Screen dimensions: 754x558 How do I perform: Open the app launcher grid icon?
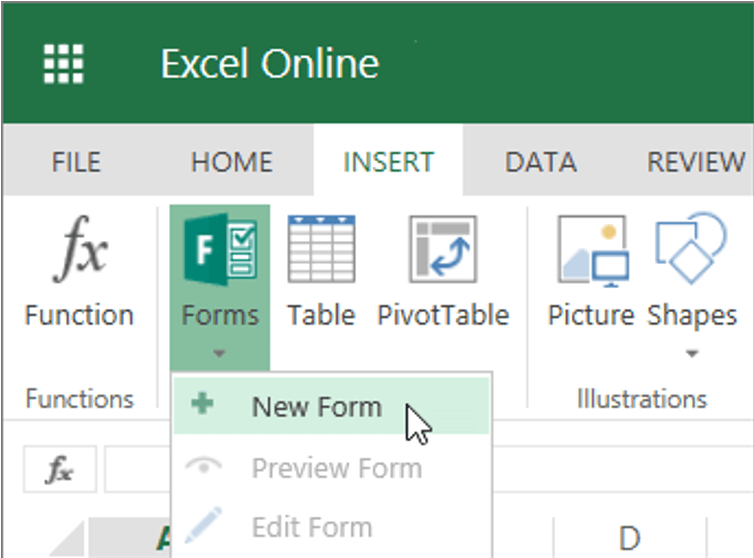click(63, 64)
